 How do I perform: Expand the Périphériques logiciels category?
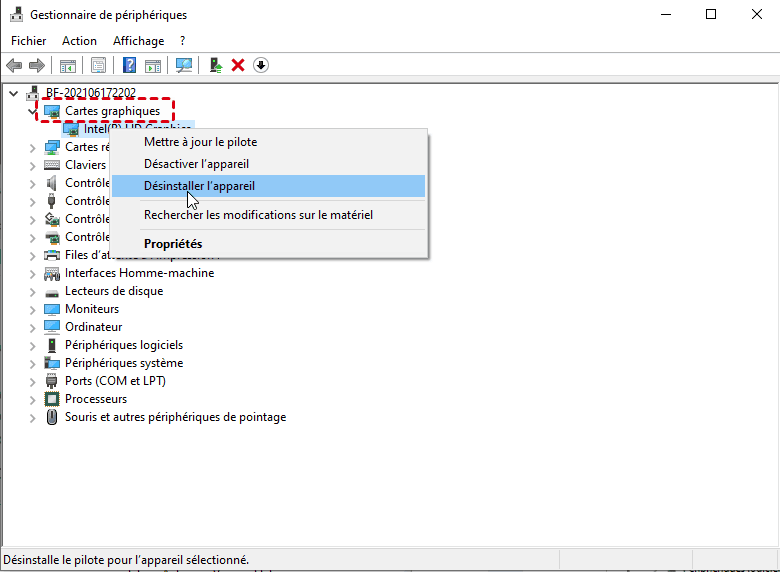(32, 346)
